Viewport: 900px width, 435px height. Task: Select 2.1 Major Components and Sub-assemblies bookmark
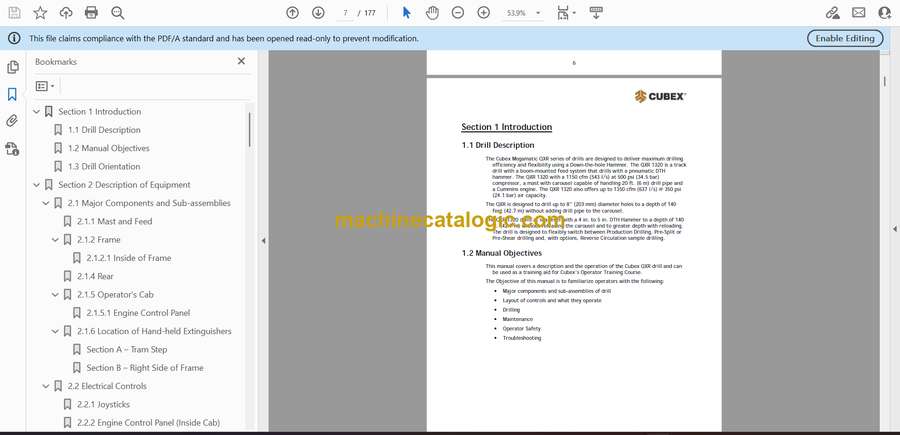(149, 203)
